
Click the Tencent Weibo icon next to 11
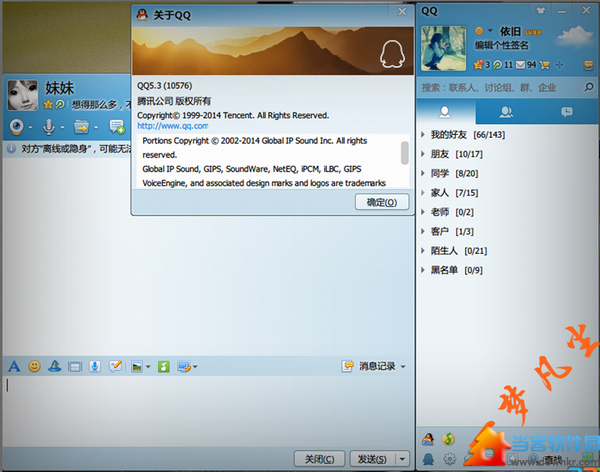click(497, 65)
